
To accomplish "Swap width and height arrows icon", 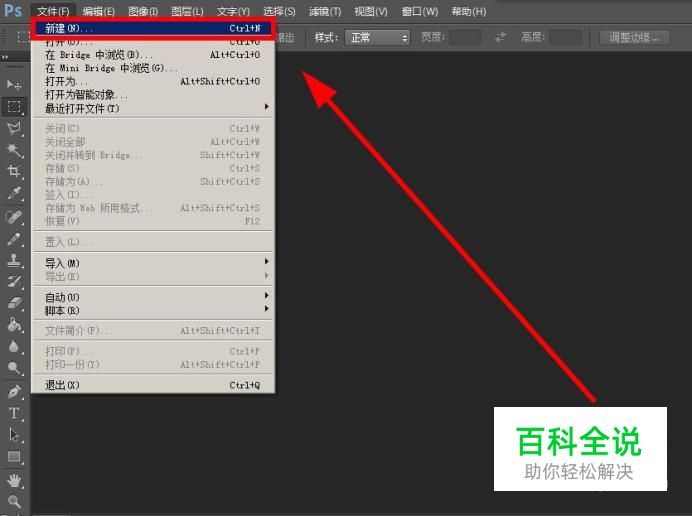I will (x=500, y=38).
